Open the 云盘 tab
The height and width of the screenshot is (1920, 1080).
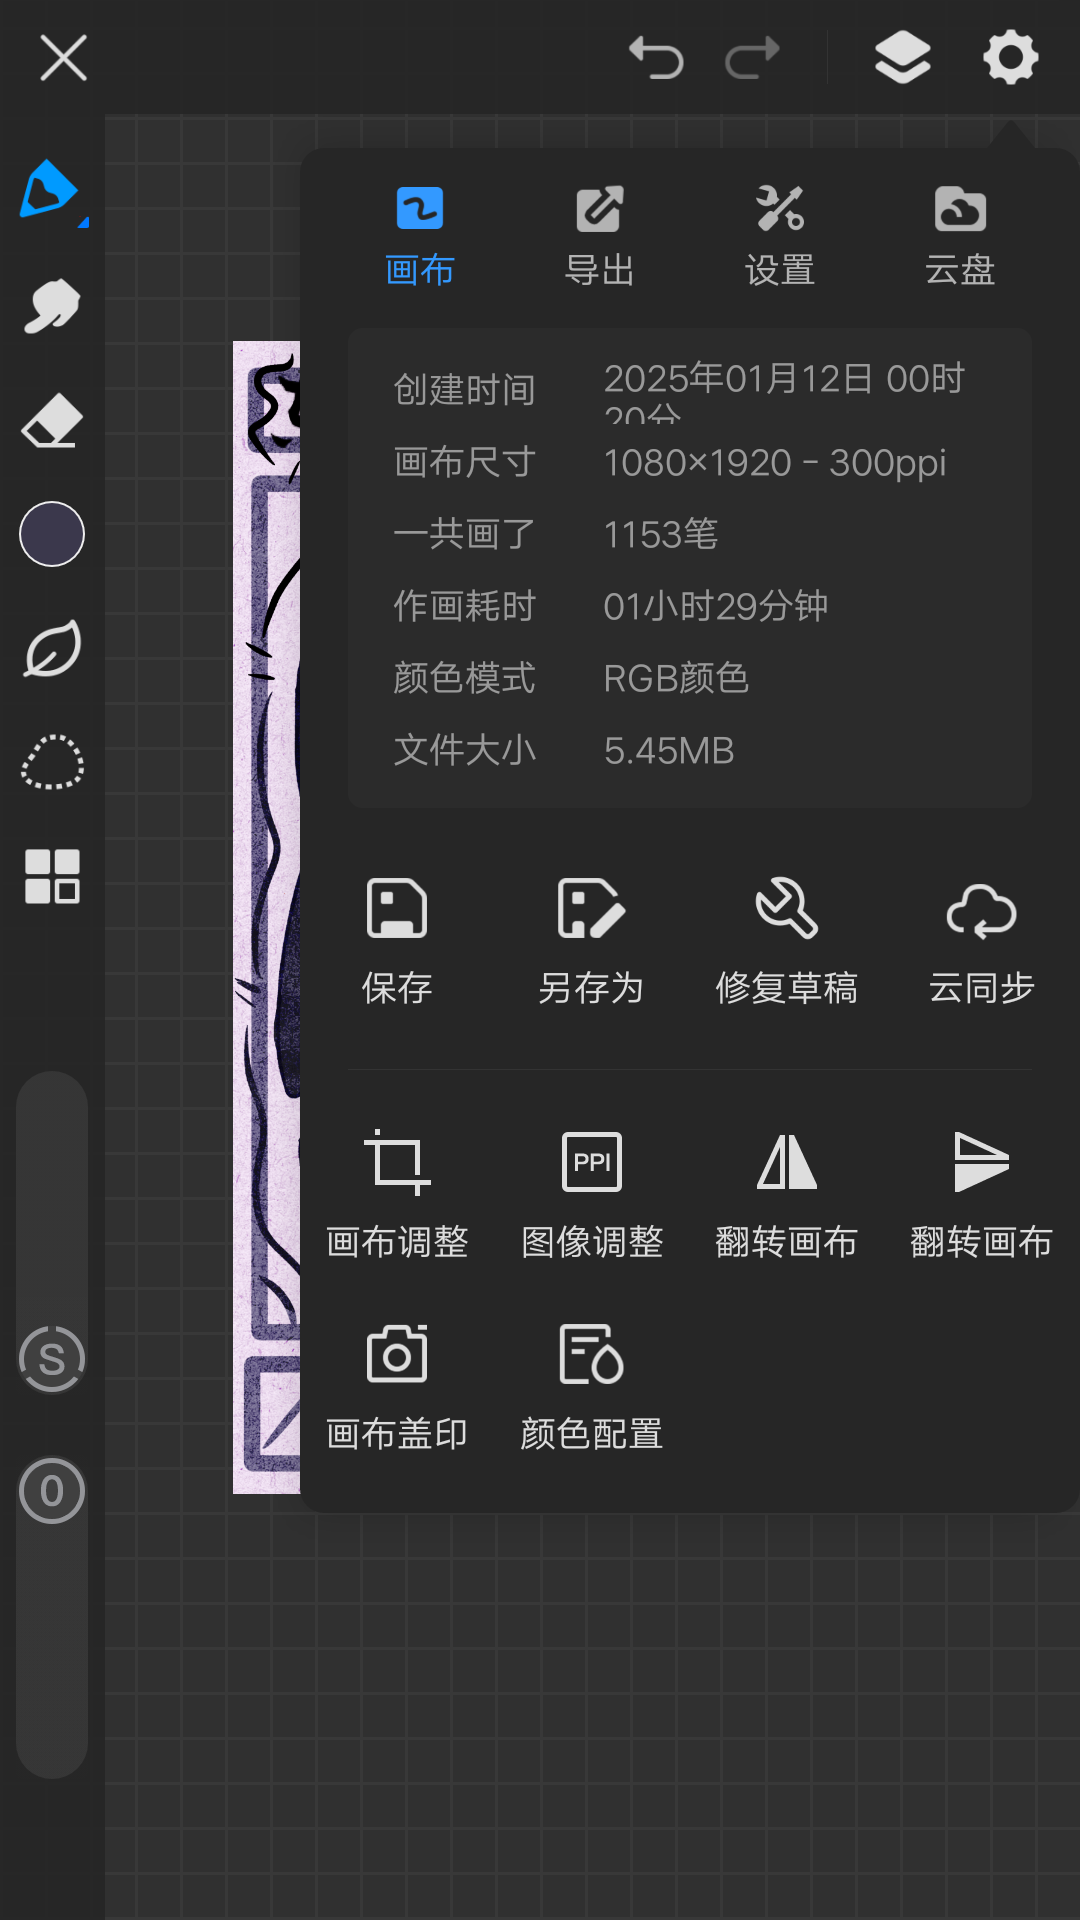(x=960, y=237)
